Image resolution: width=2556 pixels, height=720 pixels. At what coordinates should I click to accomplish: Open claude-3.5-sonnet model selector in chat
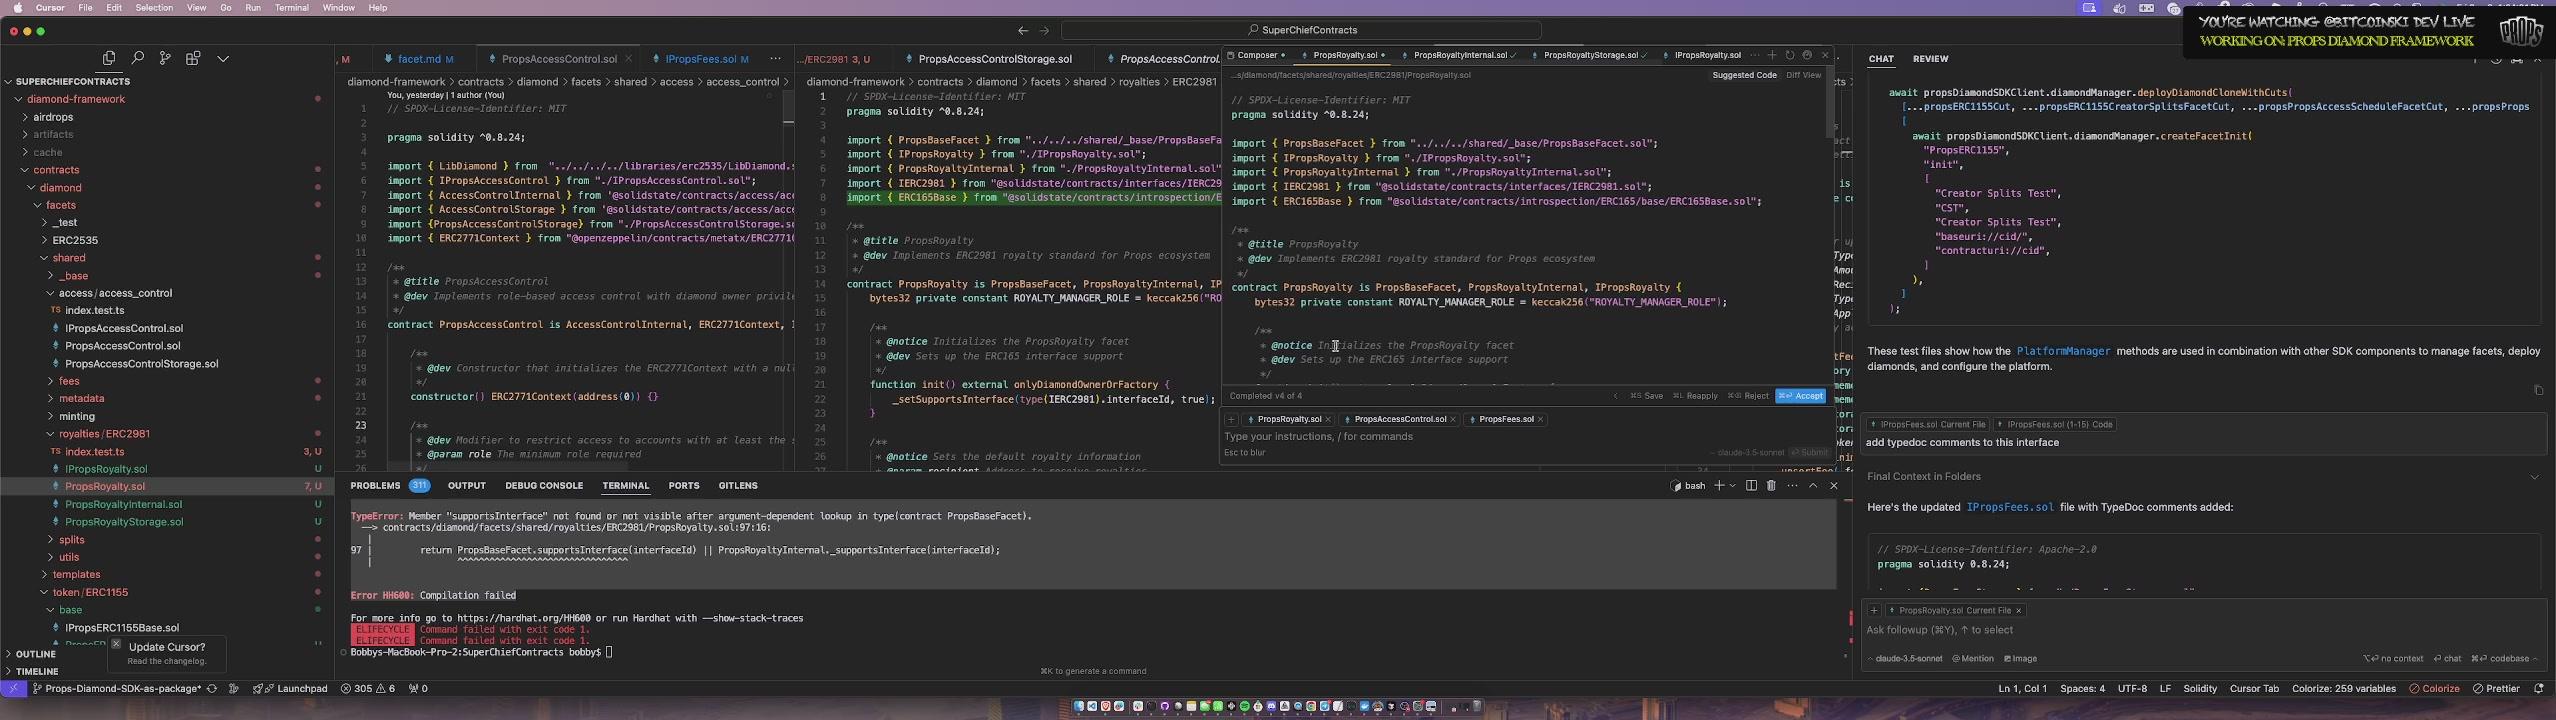(1907, 659)
